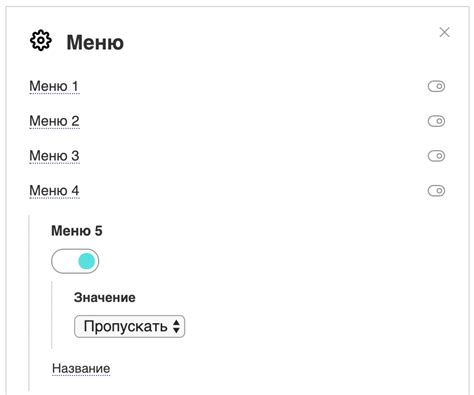Toggle the switch for Меню 1

coord(436,86)
